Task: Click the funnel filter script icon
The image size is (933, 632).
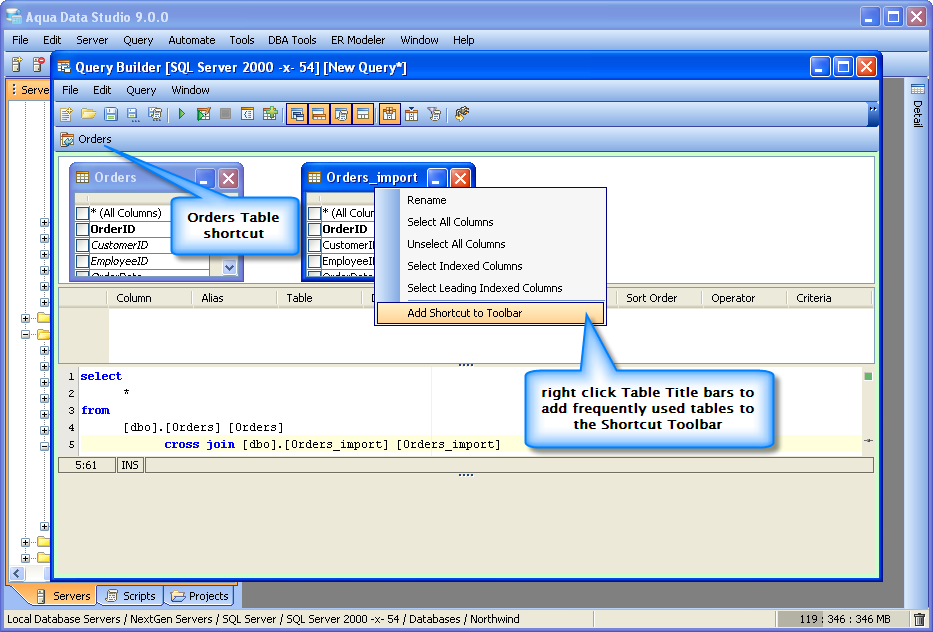Action: (x=434, y=114)
